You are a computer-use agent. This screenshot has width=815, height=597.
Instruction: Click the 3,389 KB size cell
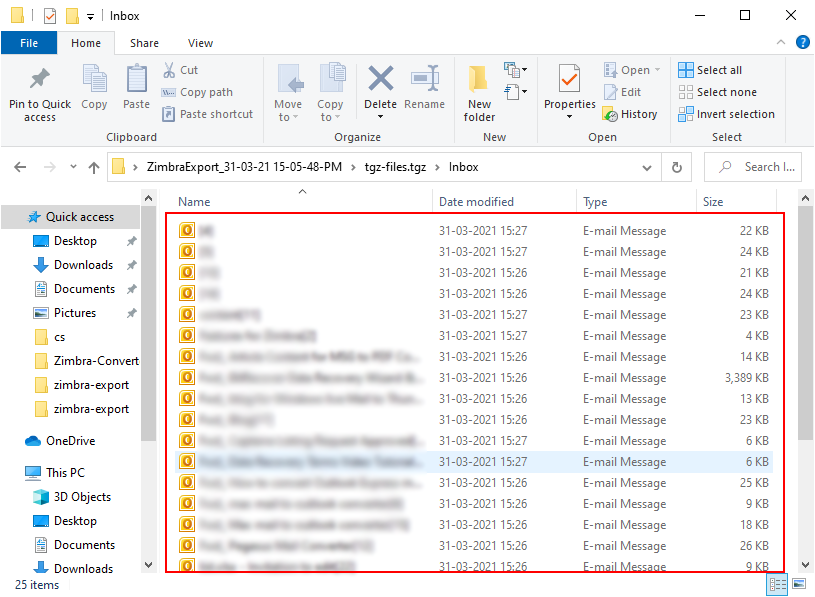[x=746, y=378]
